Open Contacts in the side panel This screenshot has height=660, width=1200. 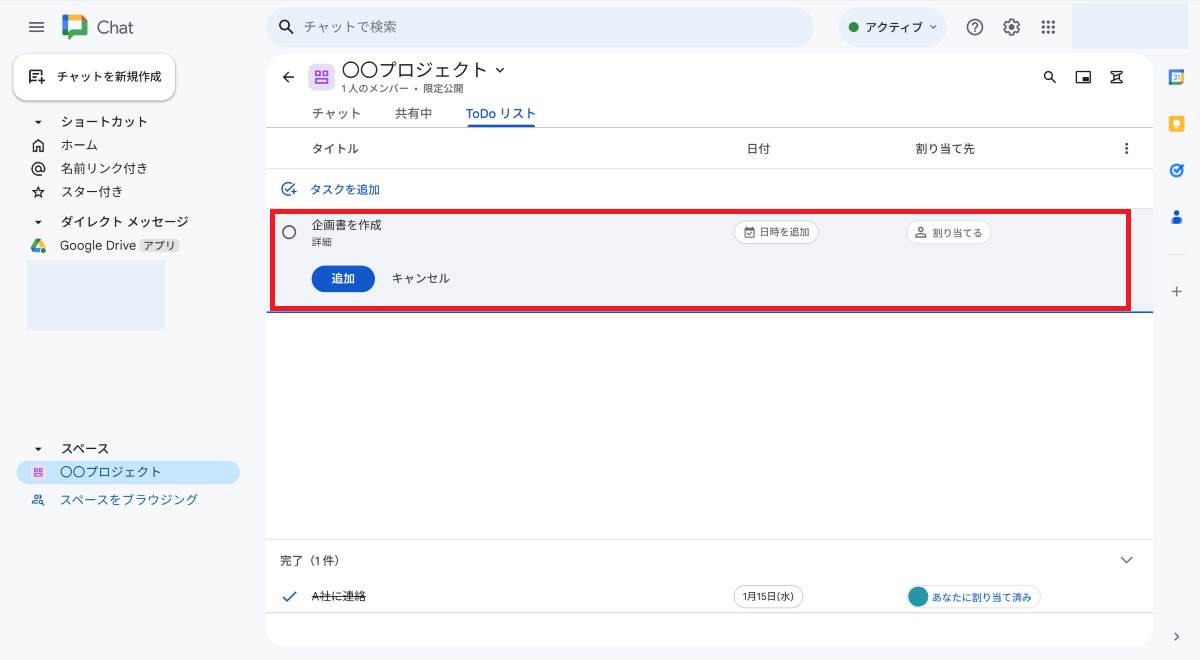tap(1176, 218)
